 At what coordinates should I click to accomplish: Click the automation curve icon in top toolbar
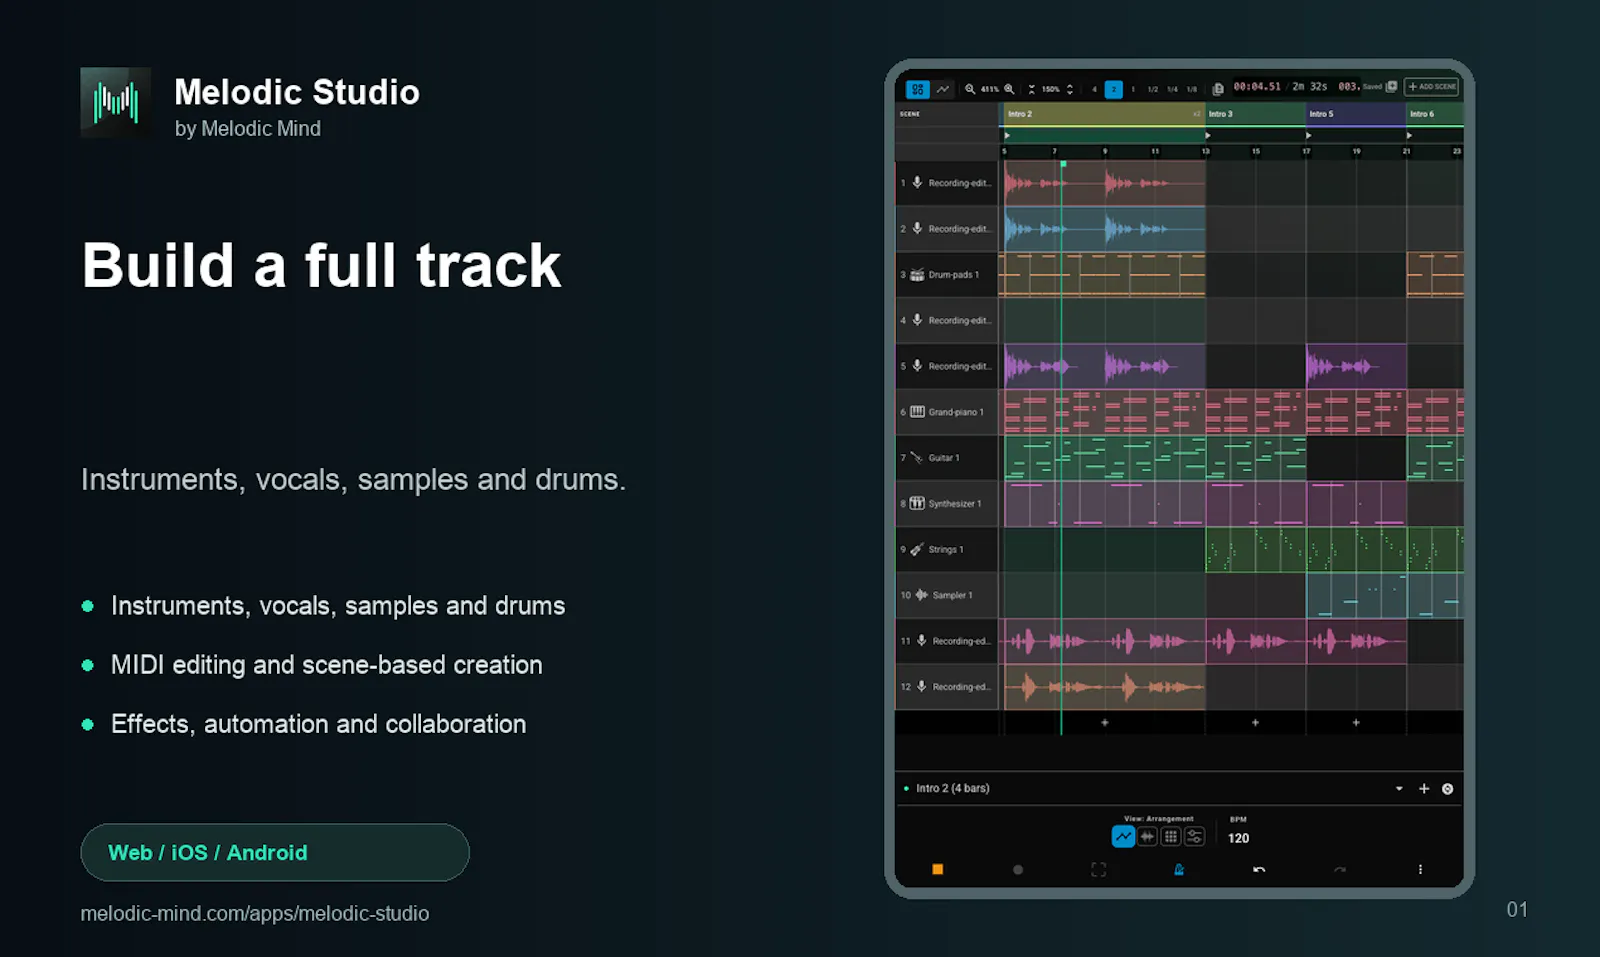(943, 89)
